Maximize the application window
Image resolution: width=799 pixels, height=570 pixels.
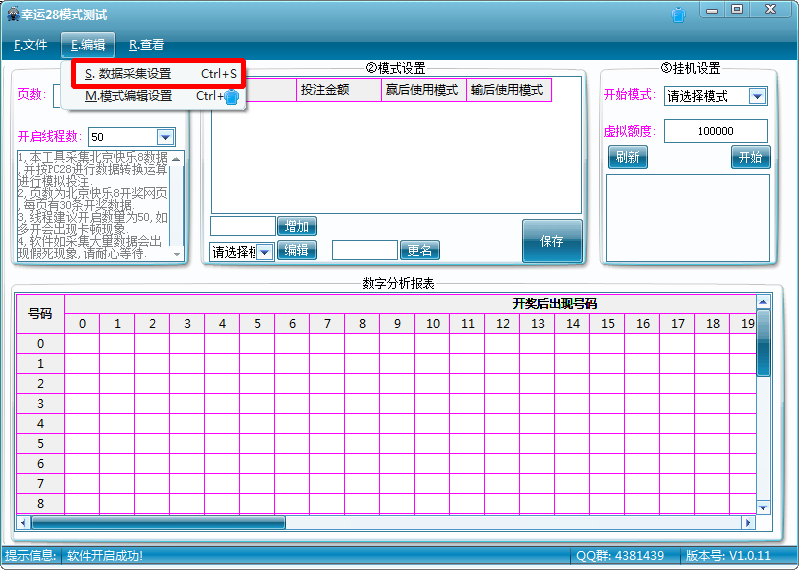tap(737, 10)
